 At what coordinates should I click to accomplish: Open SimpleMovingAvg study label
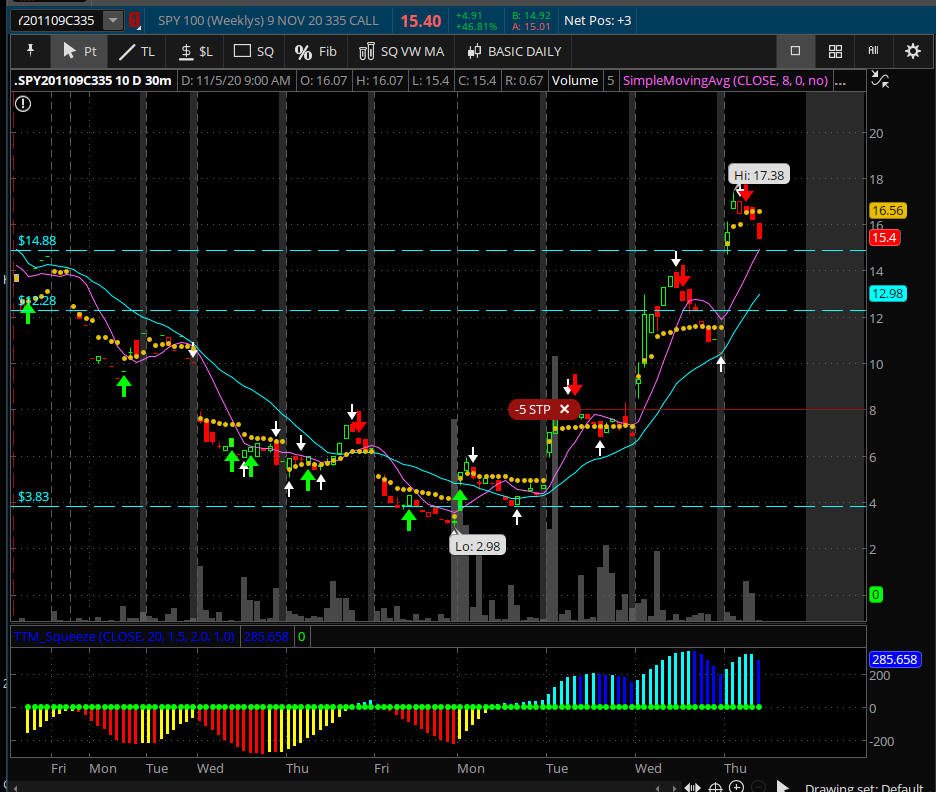tap(724, 80)
